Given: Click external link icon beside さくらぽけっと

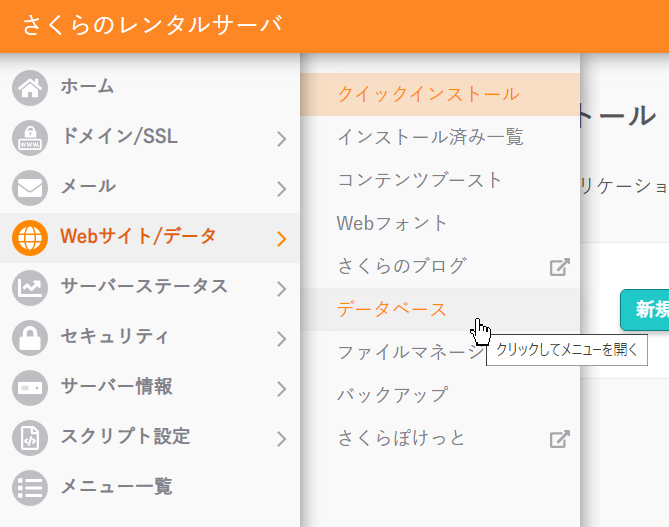Looking at the screenshot, I should point(559,439).
